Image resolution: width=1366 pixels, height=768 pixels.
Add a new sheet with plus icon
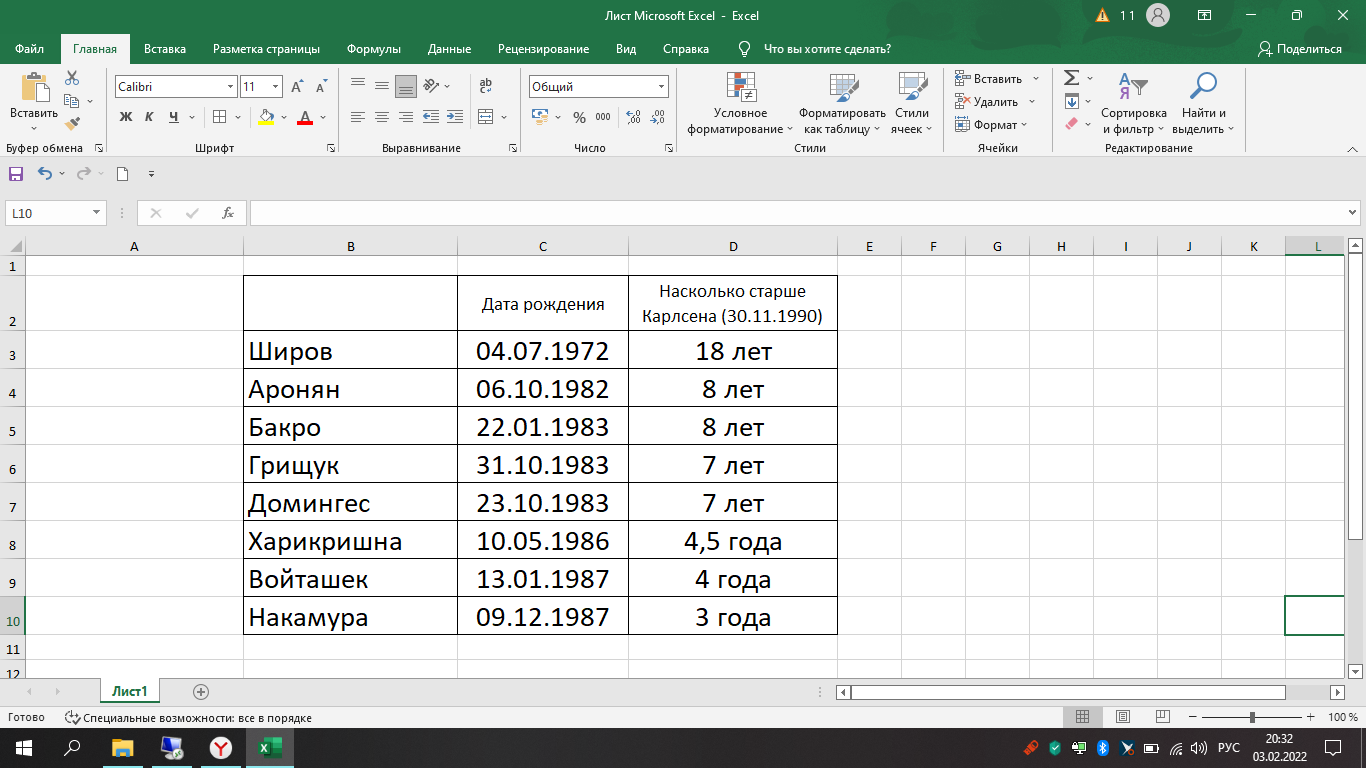[x=201, y=692]
